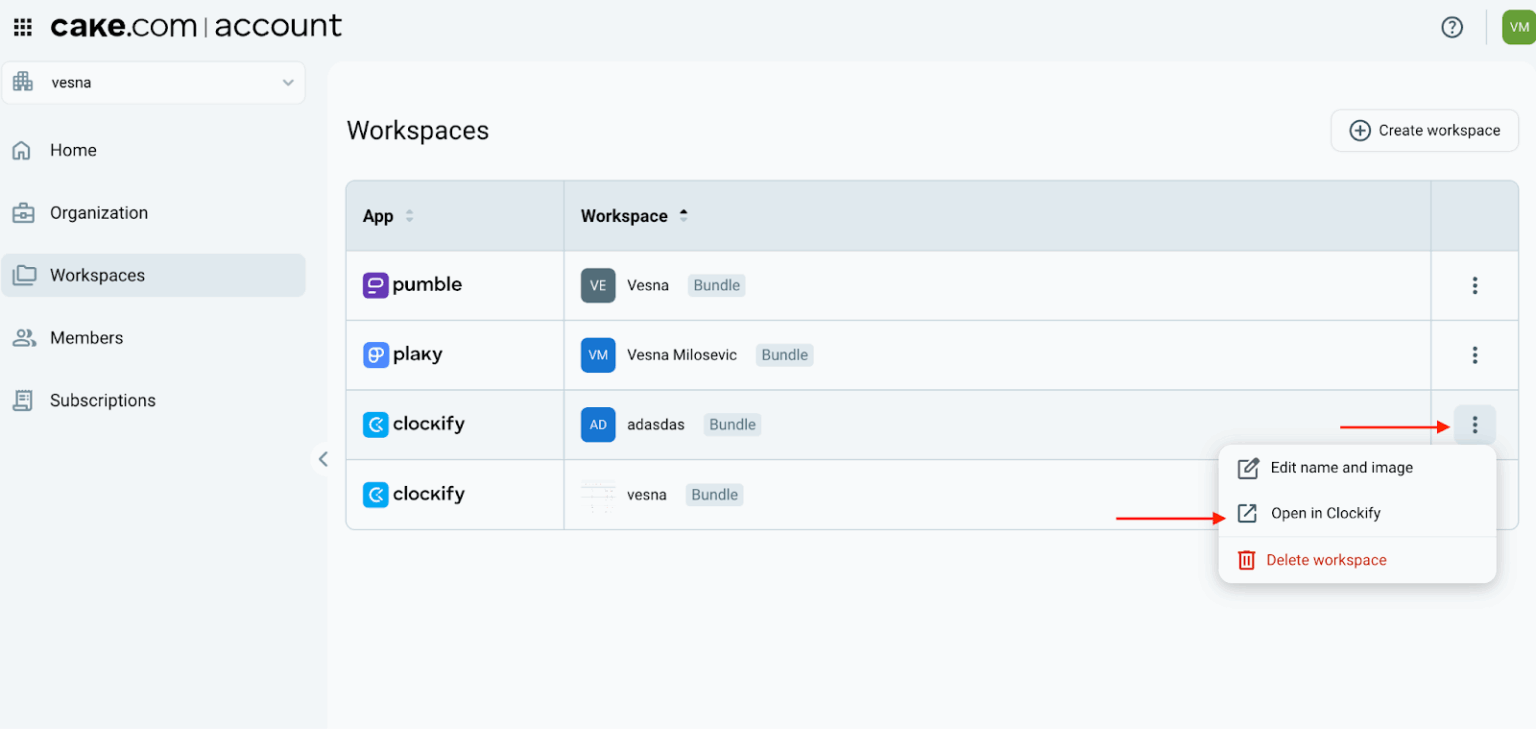
Task: Select Workspaces in sidebar
Action: point(153,275)
